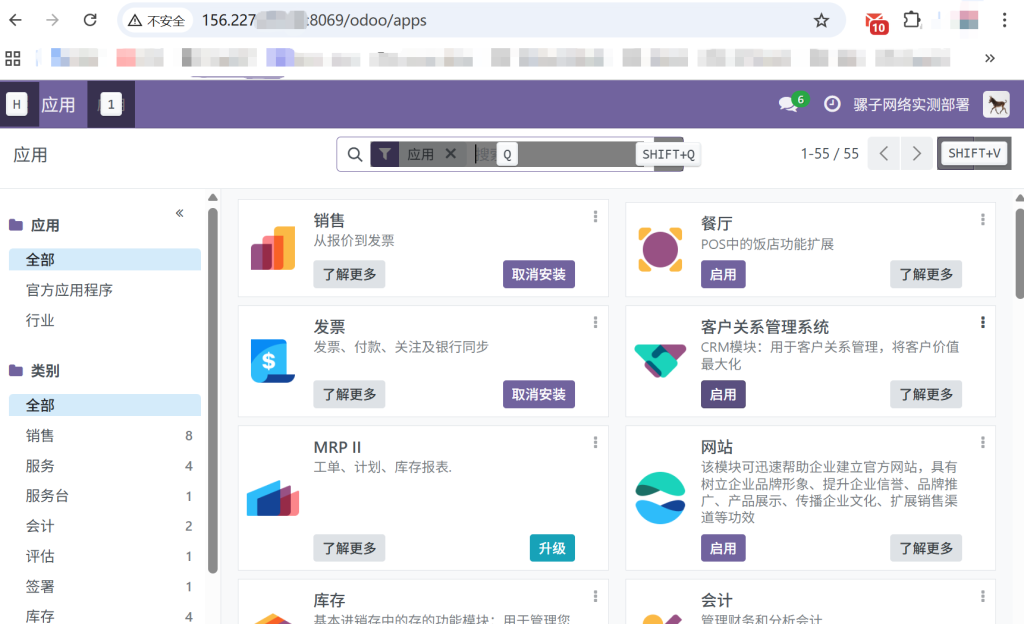Click 启用 button for 餐厅

(723, 274)
